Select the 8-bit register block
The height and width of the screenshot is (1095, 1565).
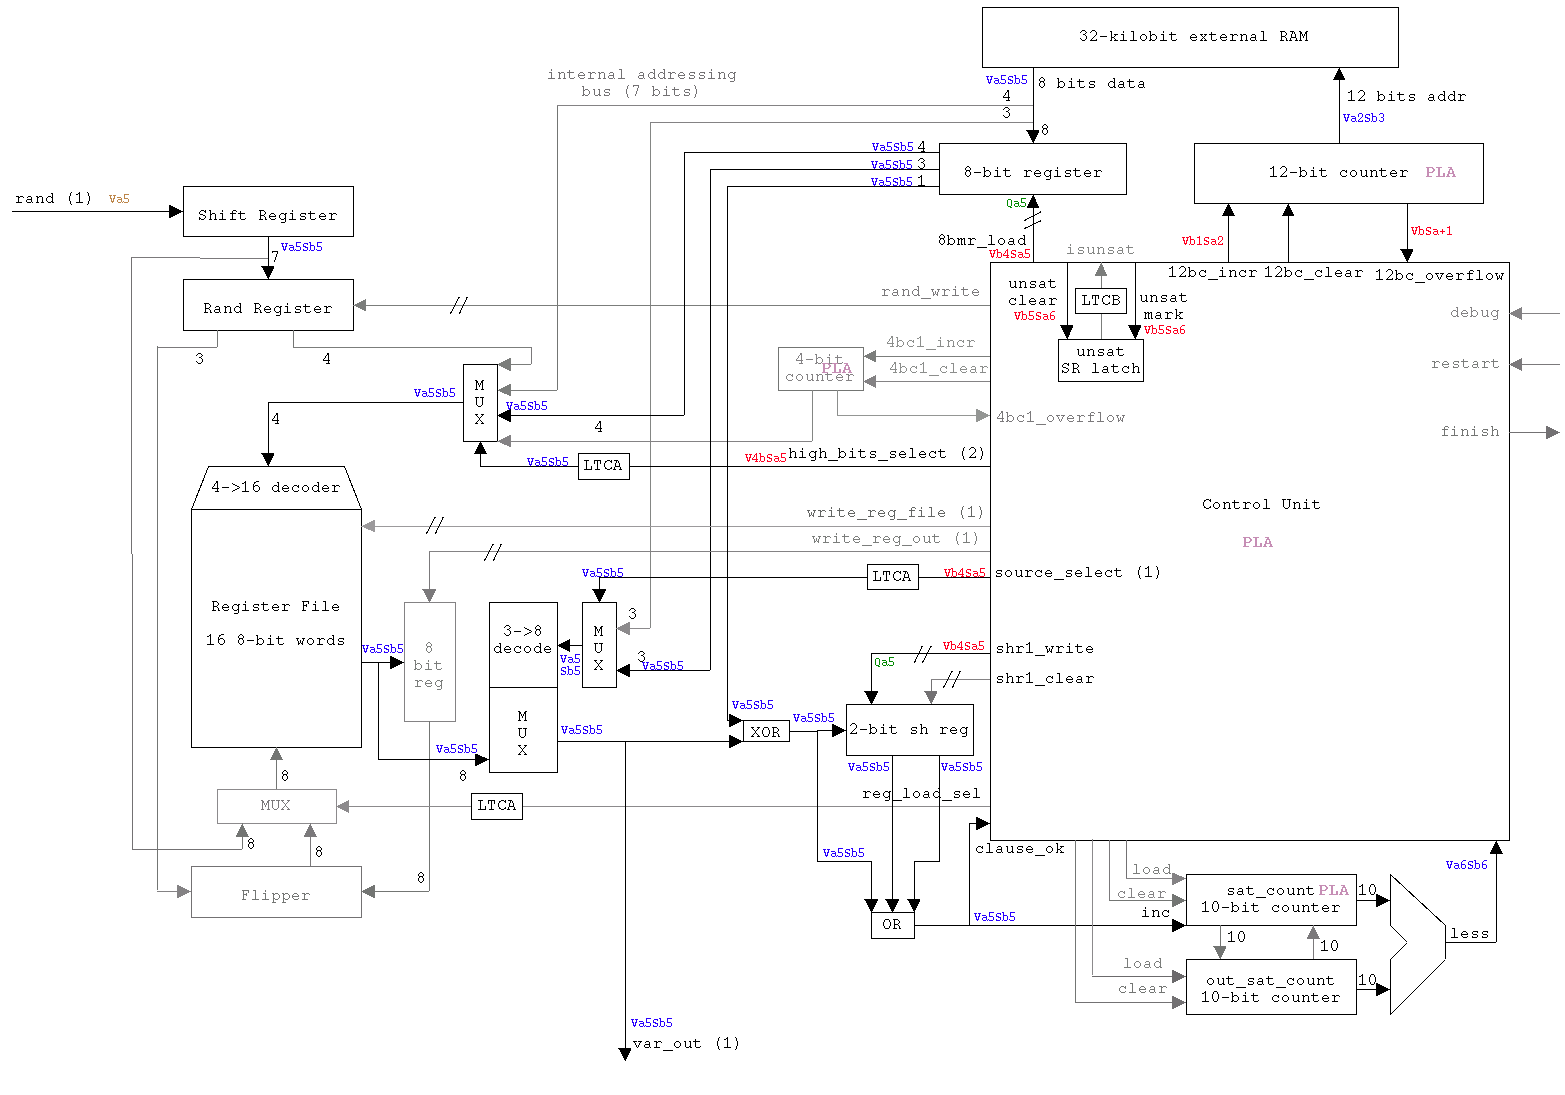pos(1032,170)
